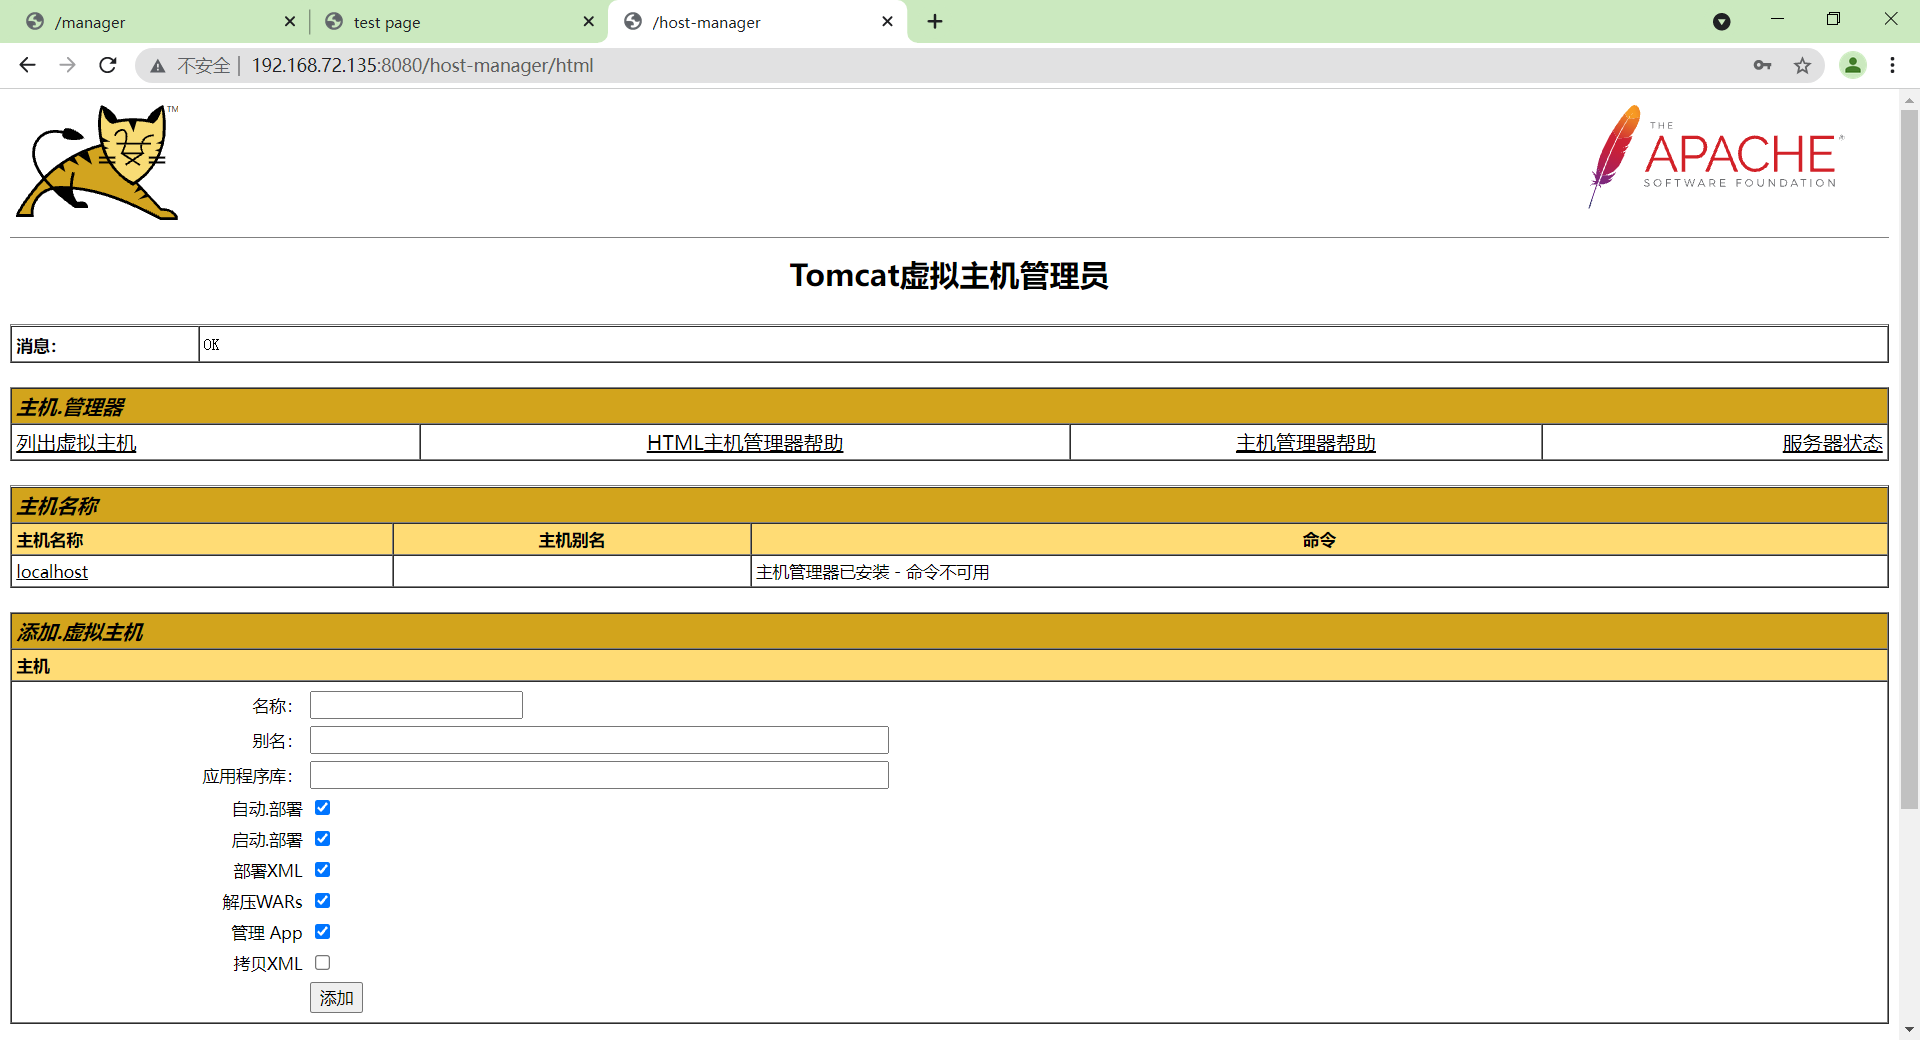Reload the host-manager page
1920x1040 pixels.
click(x=108, y=65)
